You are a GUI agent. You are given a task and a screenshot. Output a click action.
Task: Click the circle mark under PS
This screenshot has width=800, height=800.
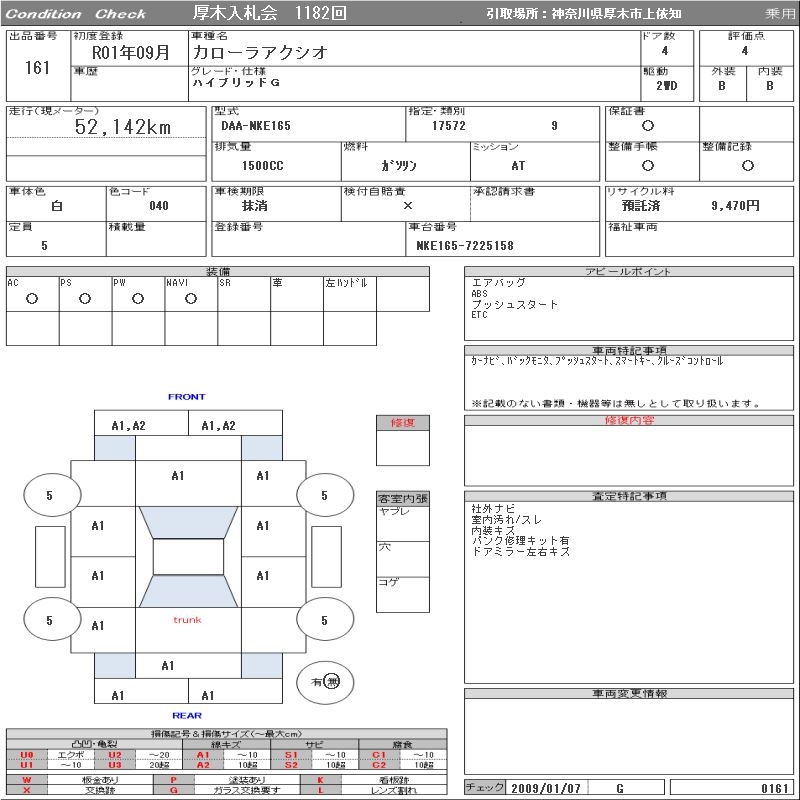(x=85, y=298)
